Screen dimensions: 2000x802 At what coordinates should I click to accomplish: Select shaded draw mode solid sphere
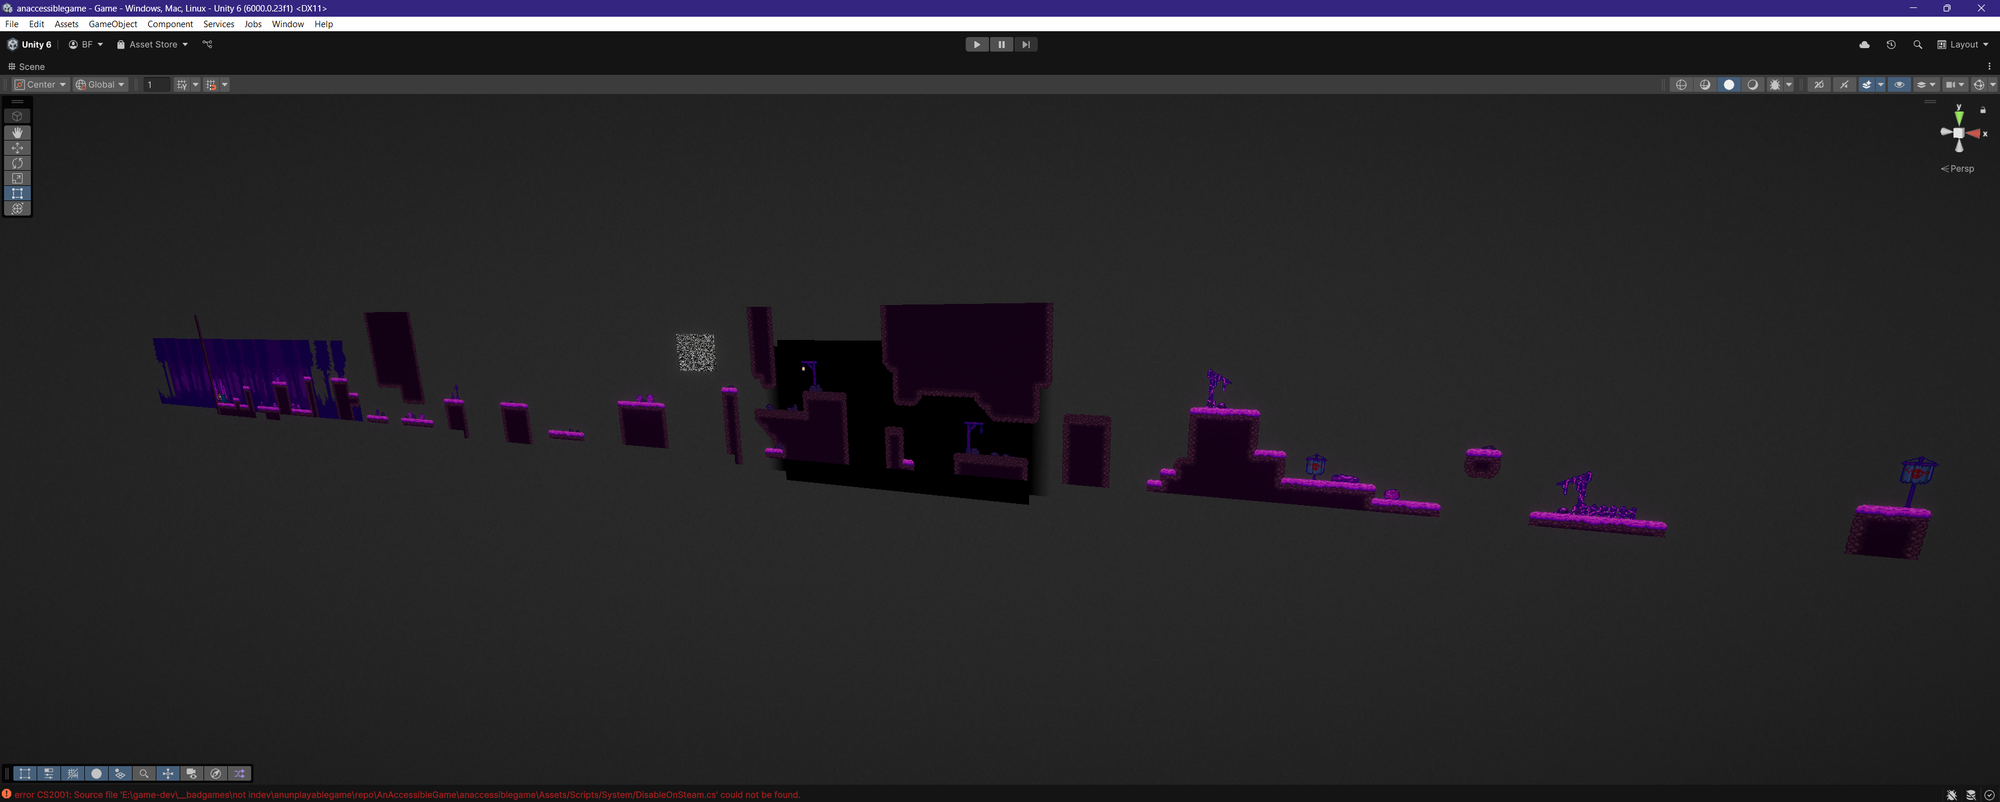(1729, 85)
